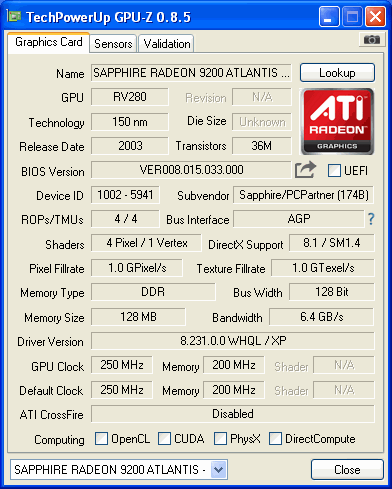Click the DirectX Support field 8.1 / SM1.4
This screenshot has width=392, height=489.
pos(332,243)
